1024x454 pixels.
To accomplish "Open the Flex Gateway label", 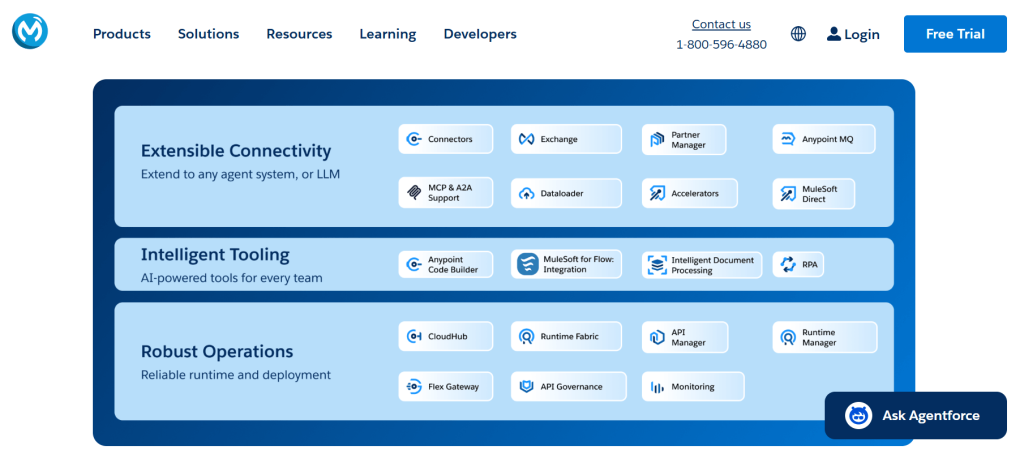I will tap(453, 387).
